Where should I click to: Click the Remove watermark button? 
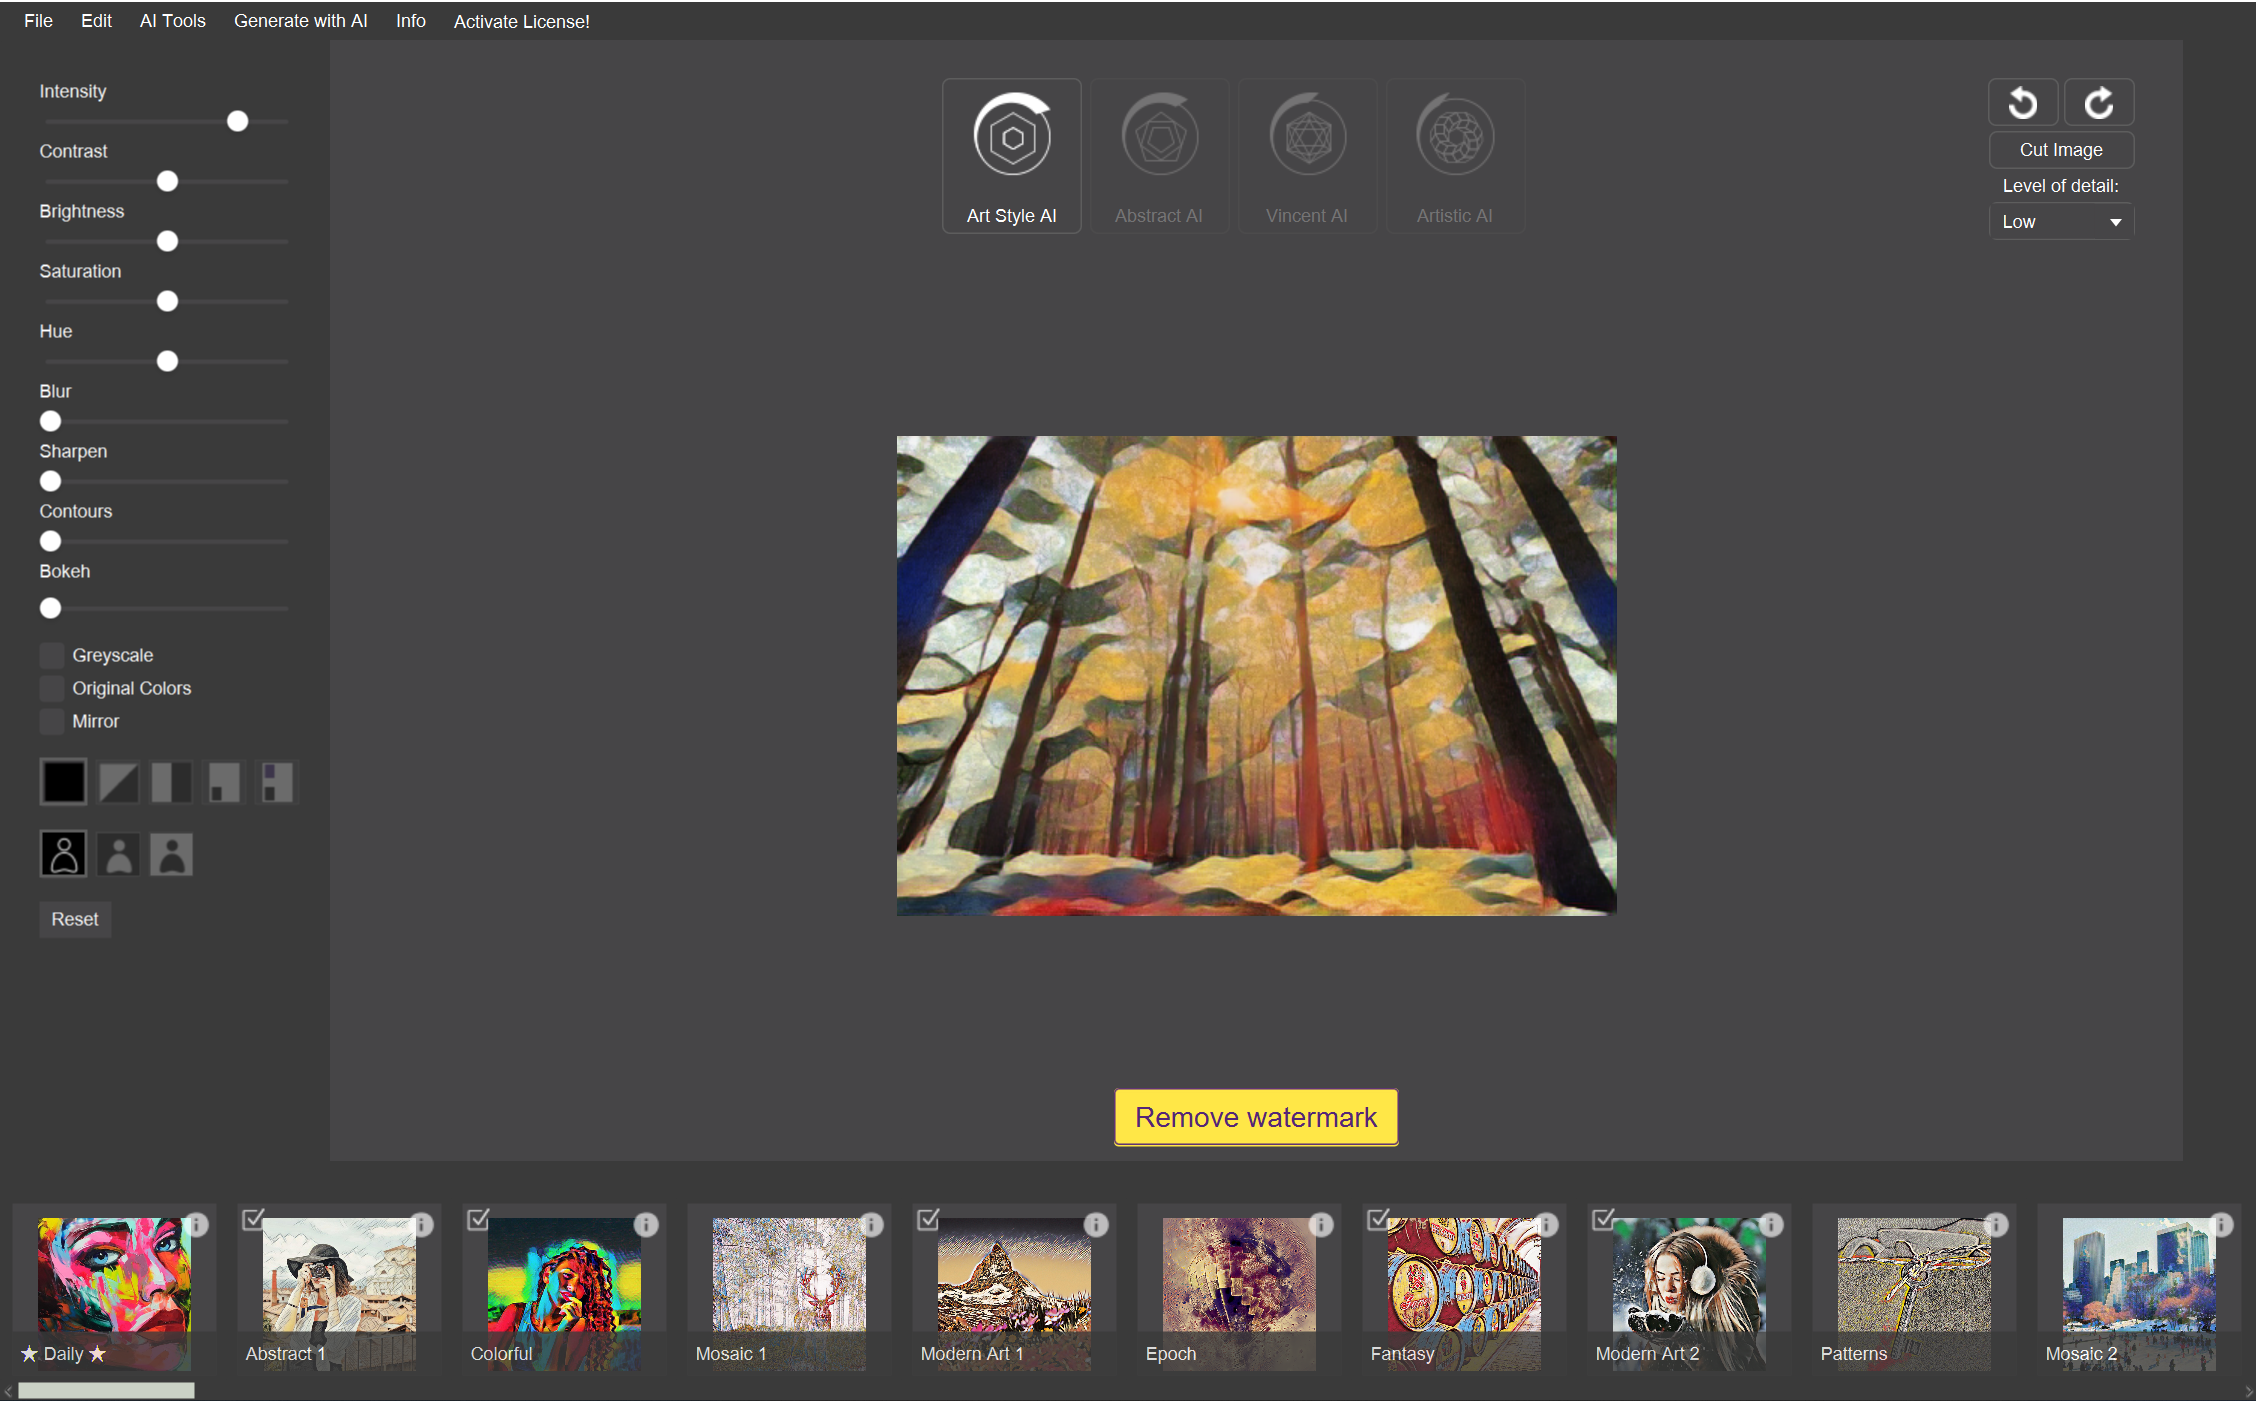click(1255, 1117)
